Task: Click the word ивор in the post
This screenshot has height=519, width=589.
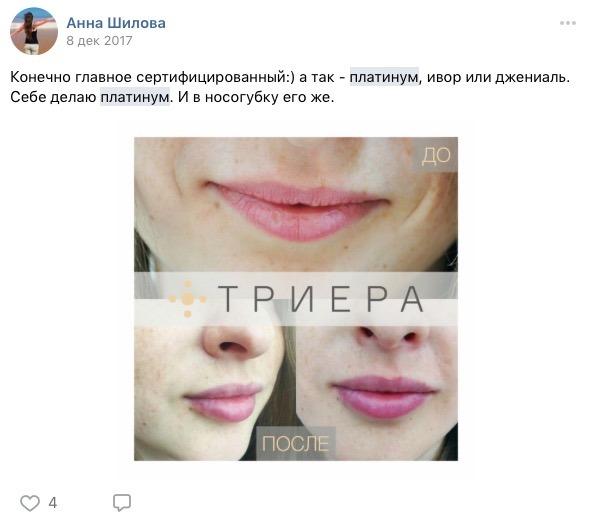Action: pyautogui.click(x=443, y=77)
